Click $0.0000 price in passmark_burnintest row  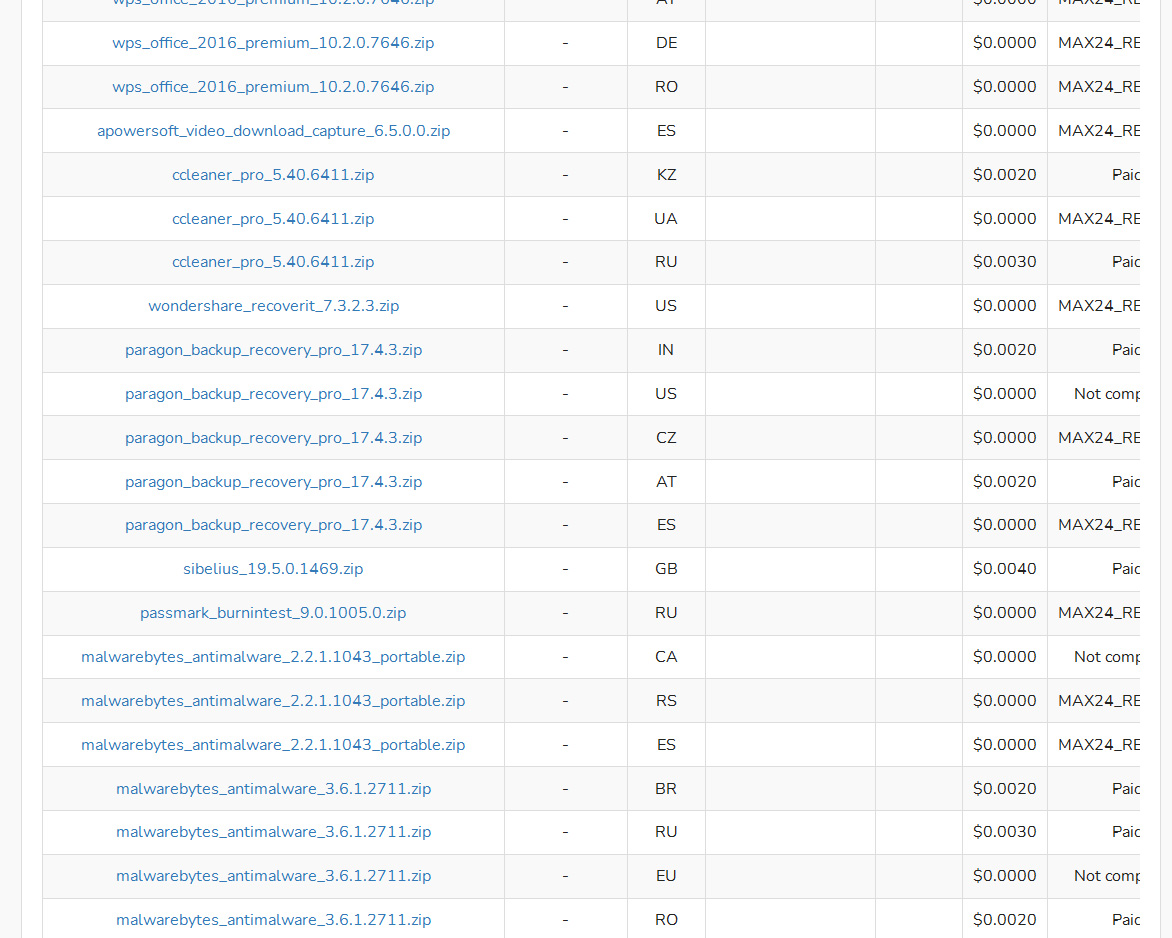1005,614
